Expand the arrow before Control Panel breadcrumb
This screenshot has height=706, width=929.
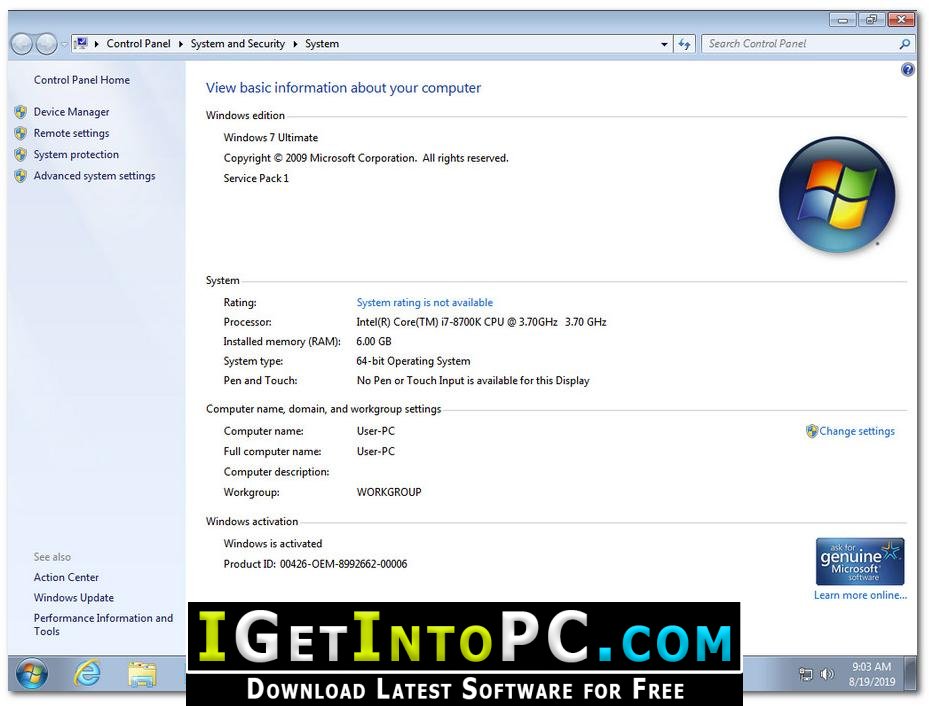[96, 44]
